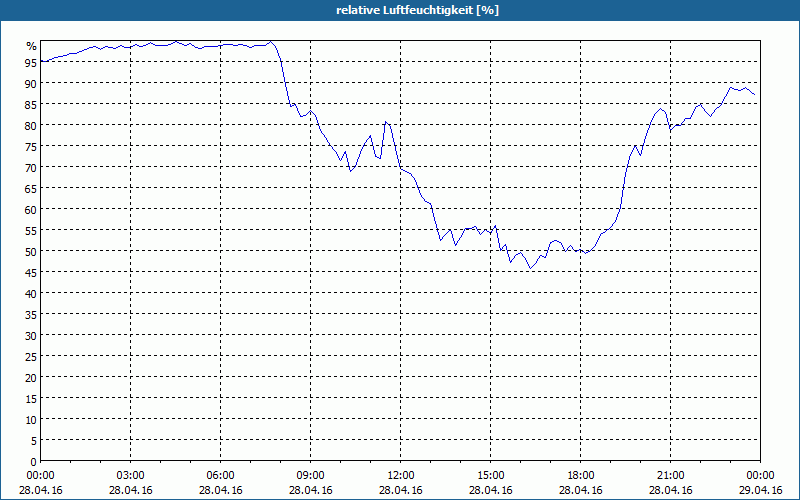Select the 28.04.16 date under 03:00
The width and height of the screenshot is (800, 500).
pyautogui.click(x=131, y=490)
